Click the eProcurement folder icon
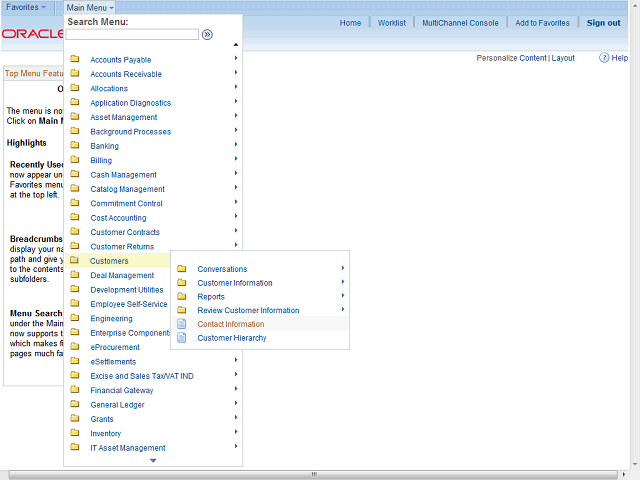640x480 pixels. (x=75, y=346)
